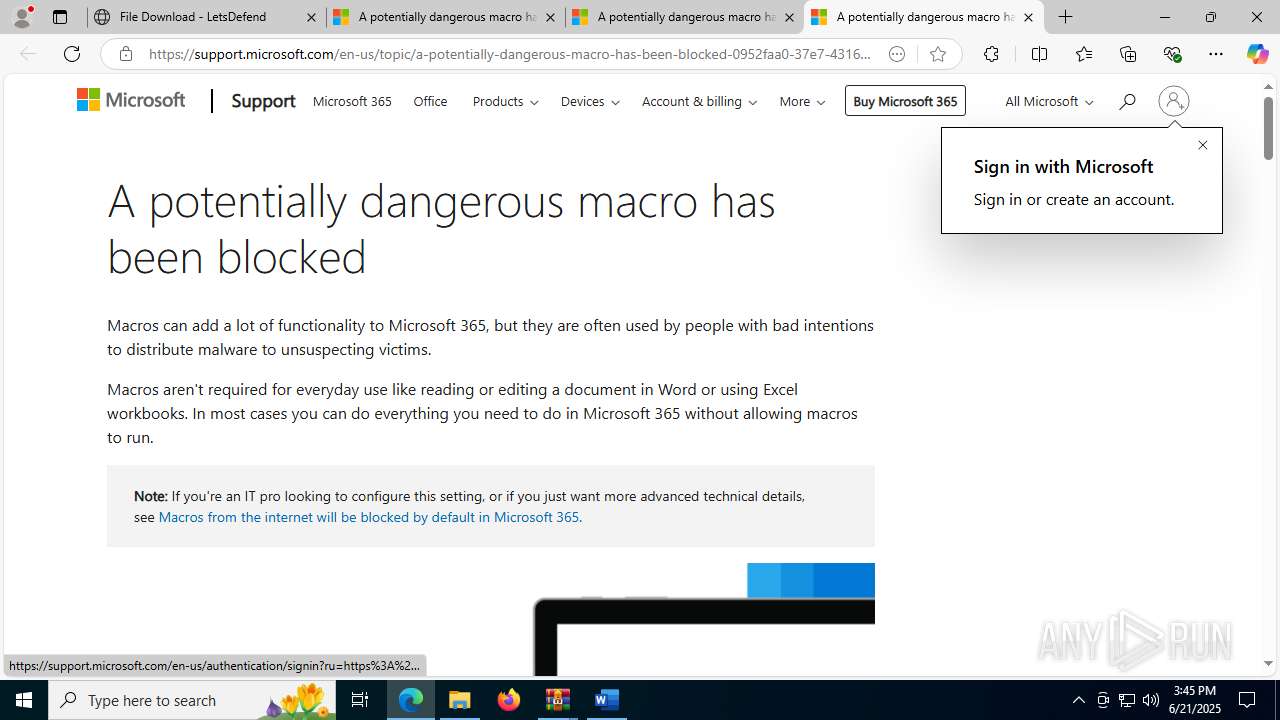
Task: Switch to the second macro blocked tab
Action: point(685,17)
